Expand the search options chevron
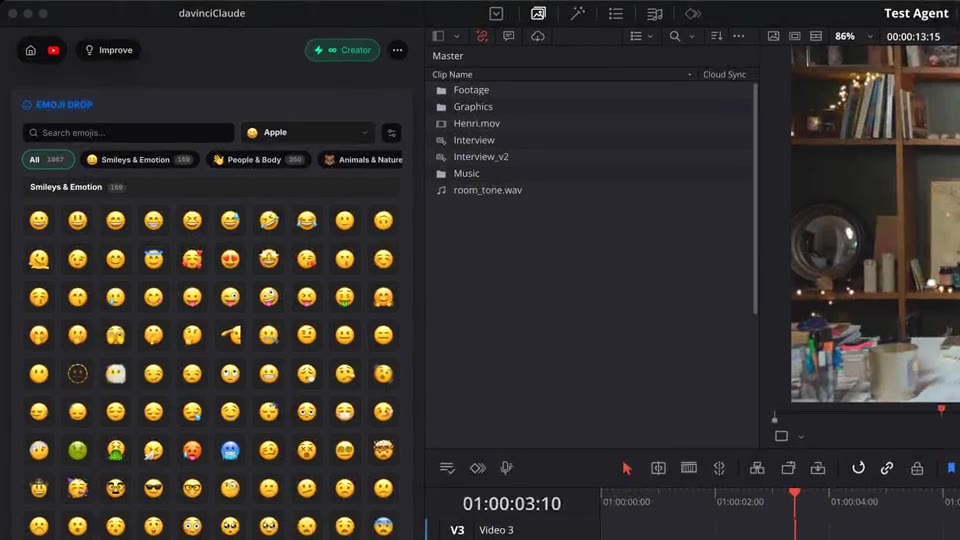Screen dimensions: 960x540 [692, 37]
